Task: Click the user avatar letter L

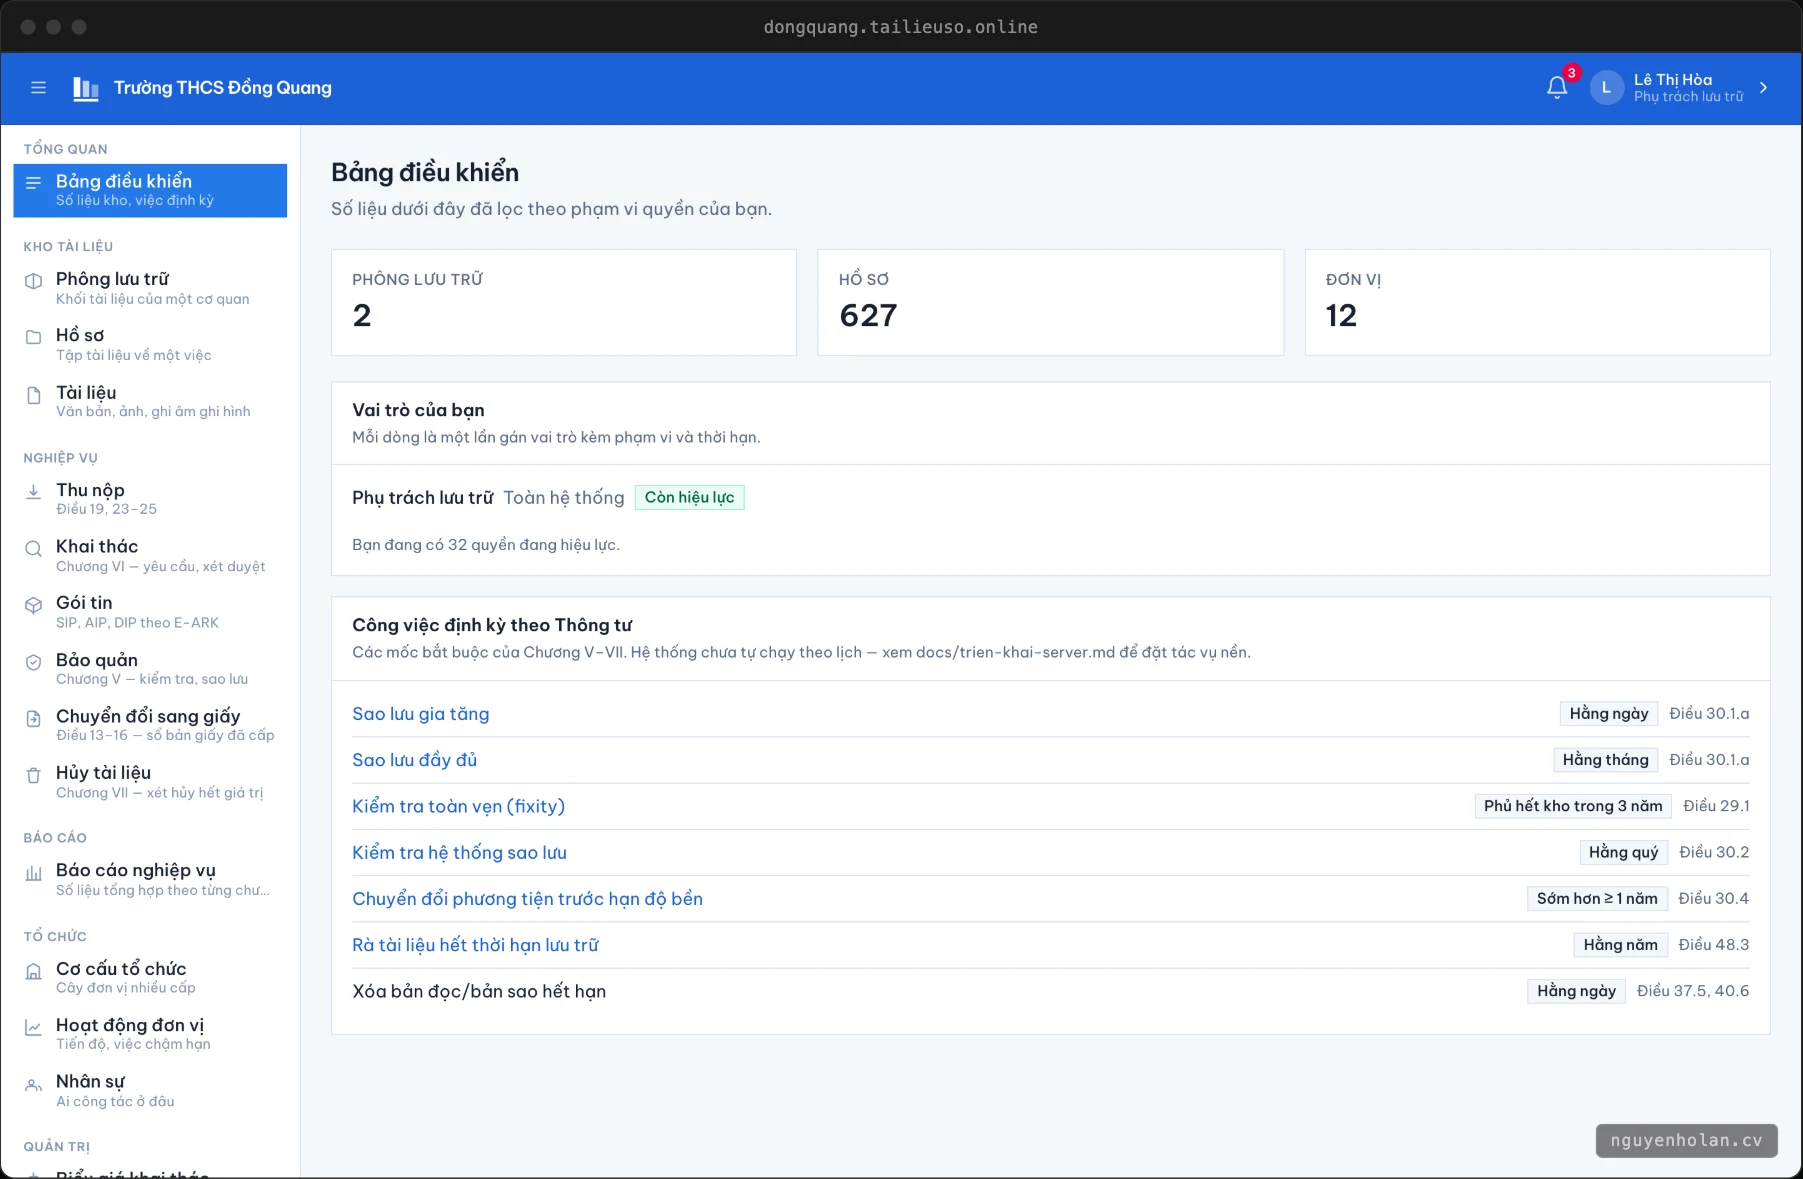Action: point(1606,88)
